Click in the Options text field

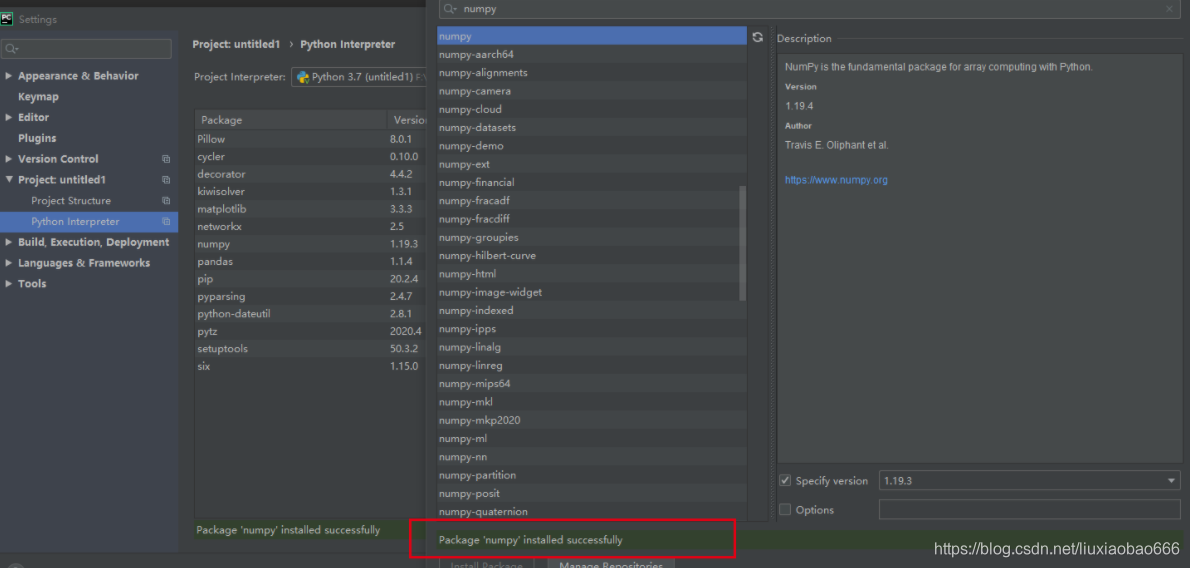pos(1029,510)
